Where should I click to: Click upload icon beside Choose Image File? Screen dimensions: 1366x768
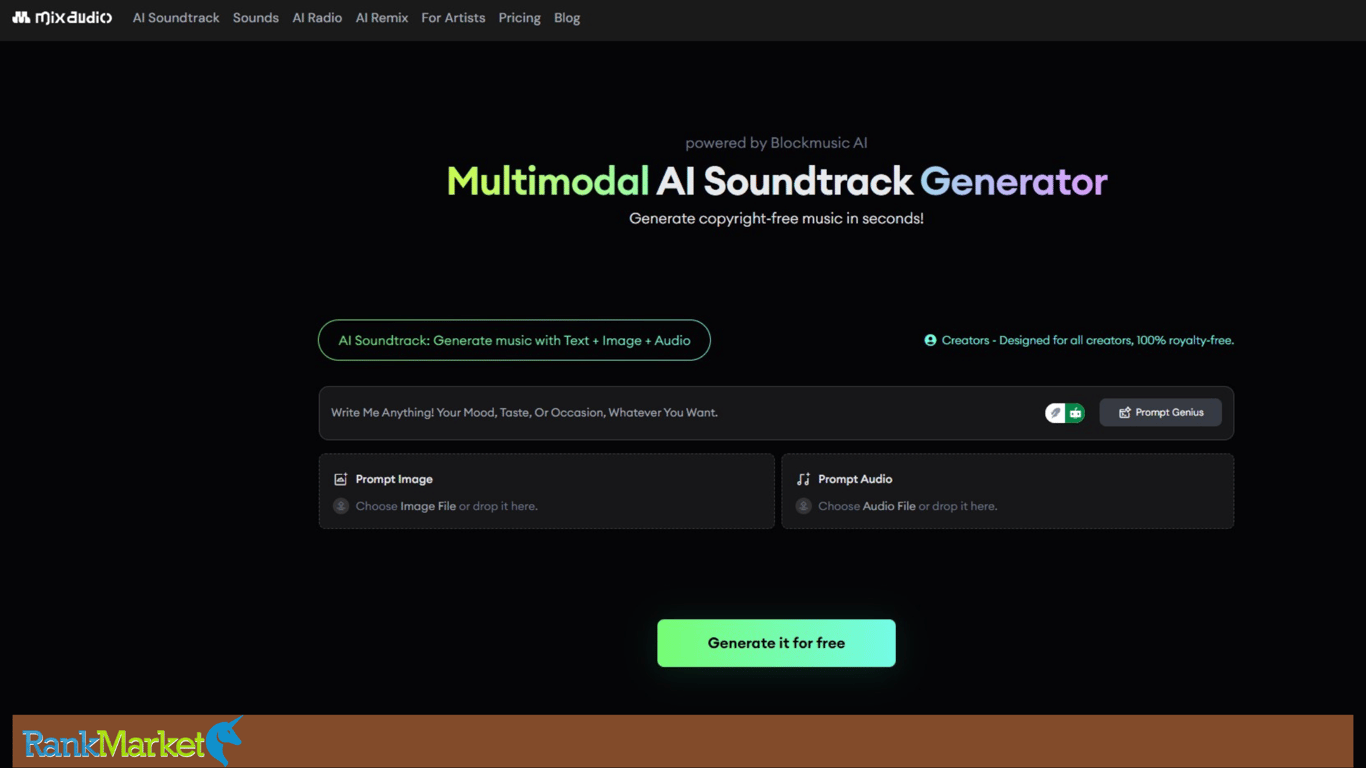[x=341, y=506]
